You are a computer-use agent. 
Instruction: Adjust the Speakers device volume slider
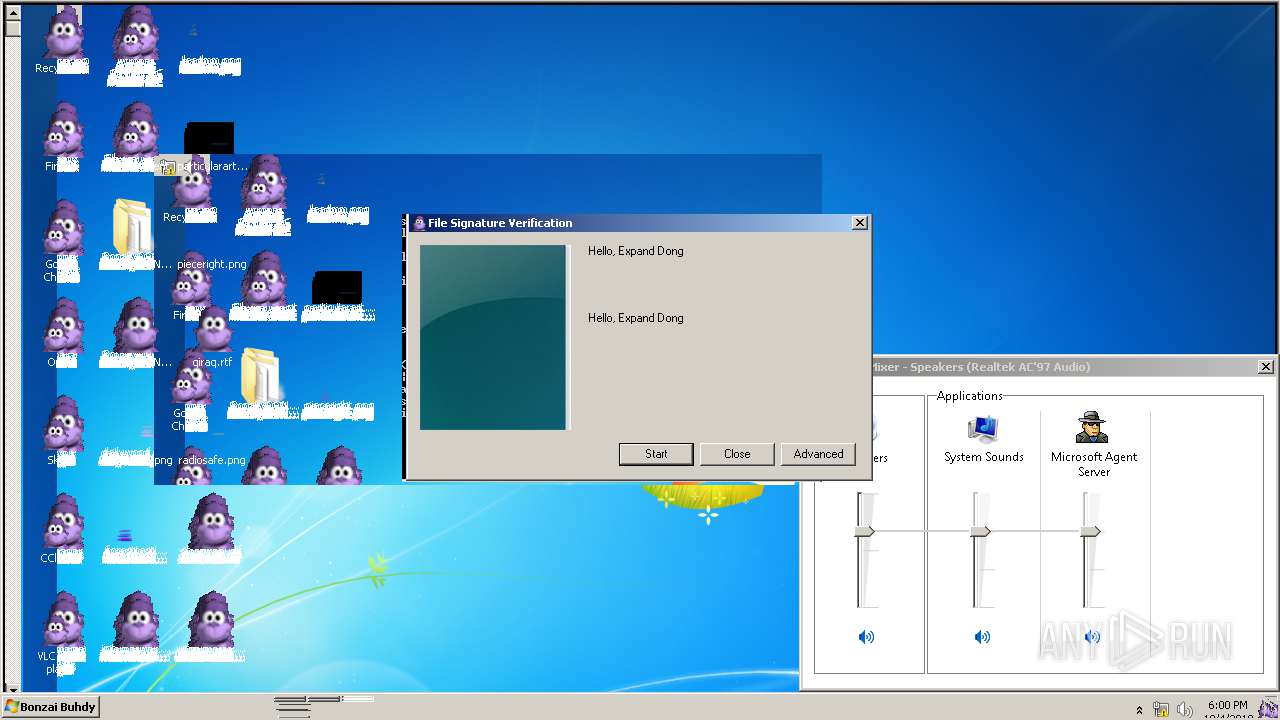point(865,531)
